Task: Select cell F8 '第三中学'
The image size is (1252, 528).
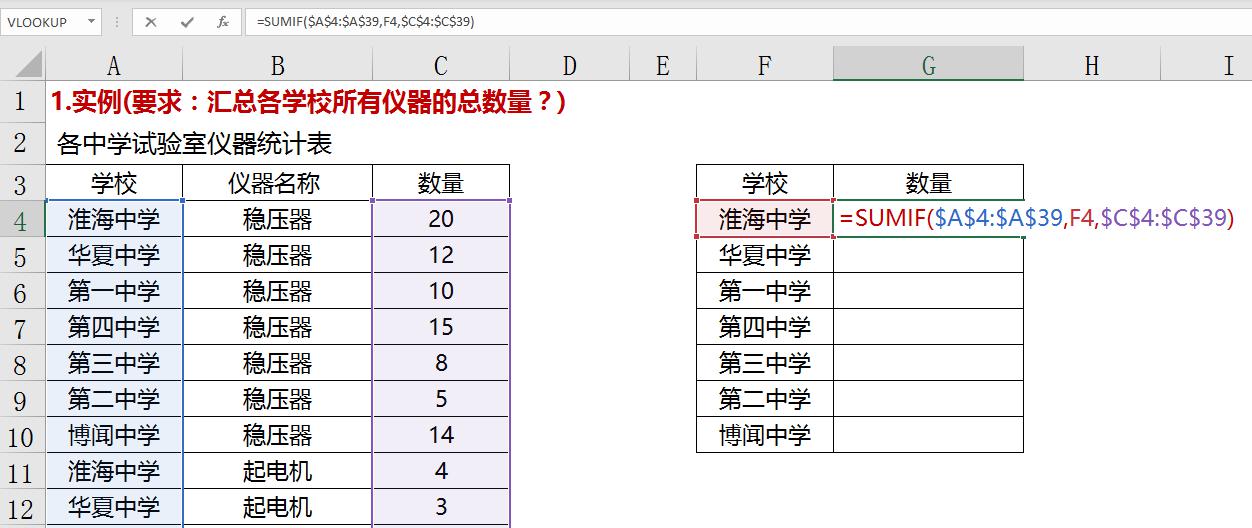Action: pyautogui.click(x=765, y=363)
